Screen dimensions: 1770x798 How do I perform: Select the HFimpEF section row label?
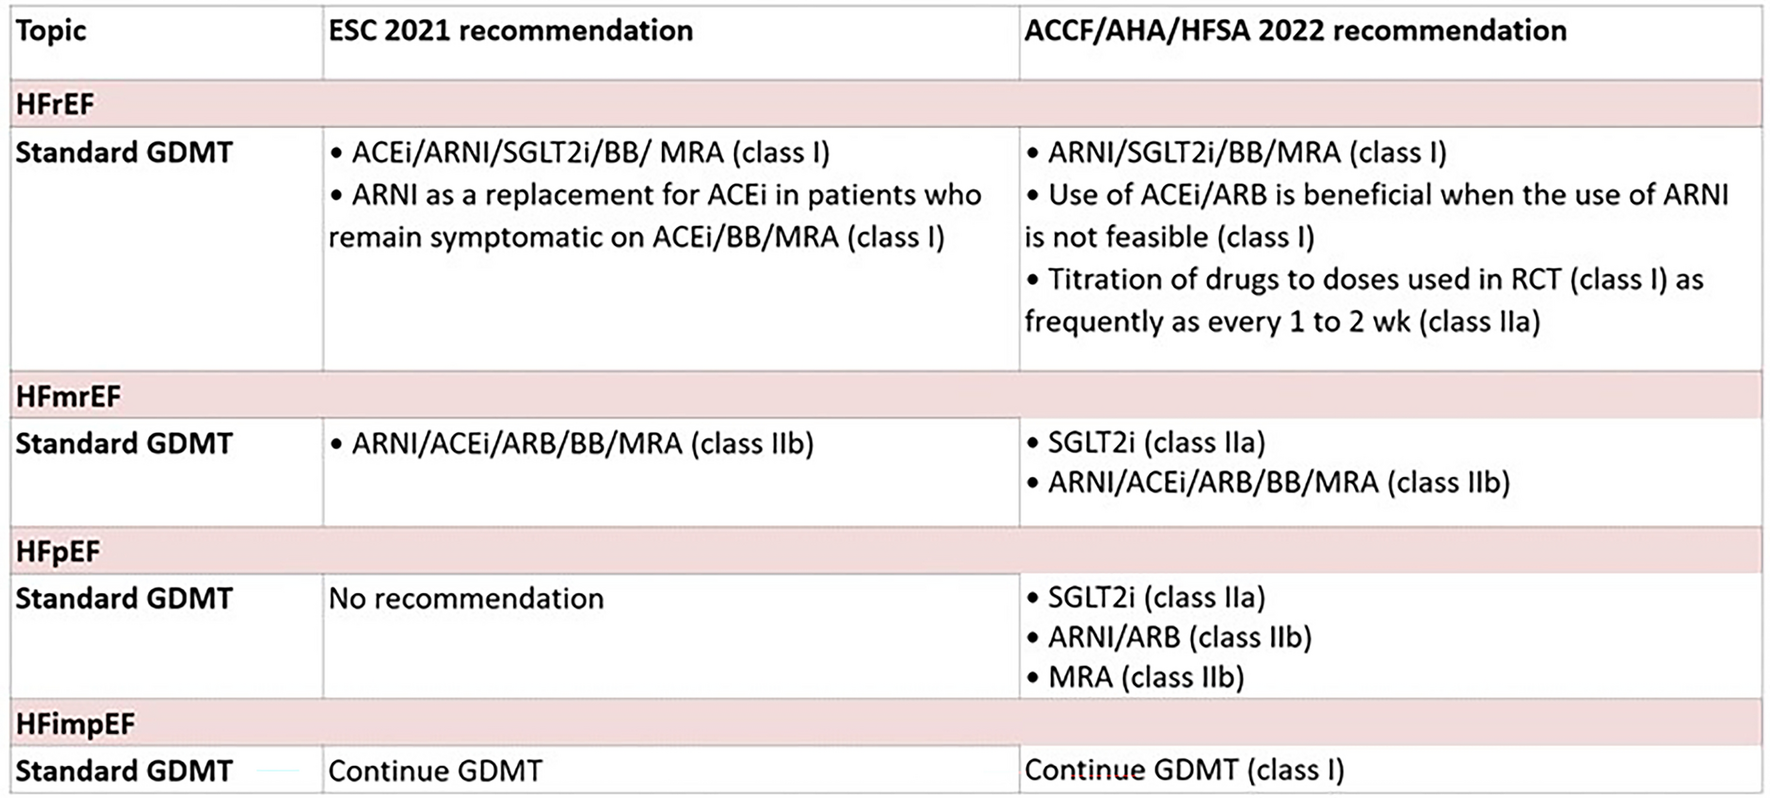[x=75, y=724]
